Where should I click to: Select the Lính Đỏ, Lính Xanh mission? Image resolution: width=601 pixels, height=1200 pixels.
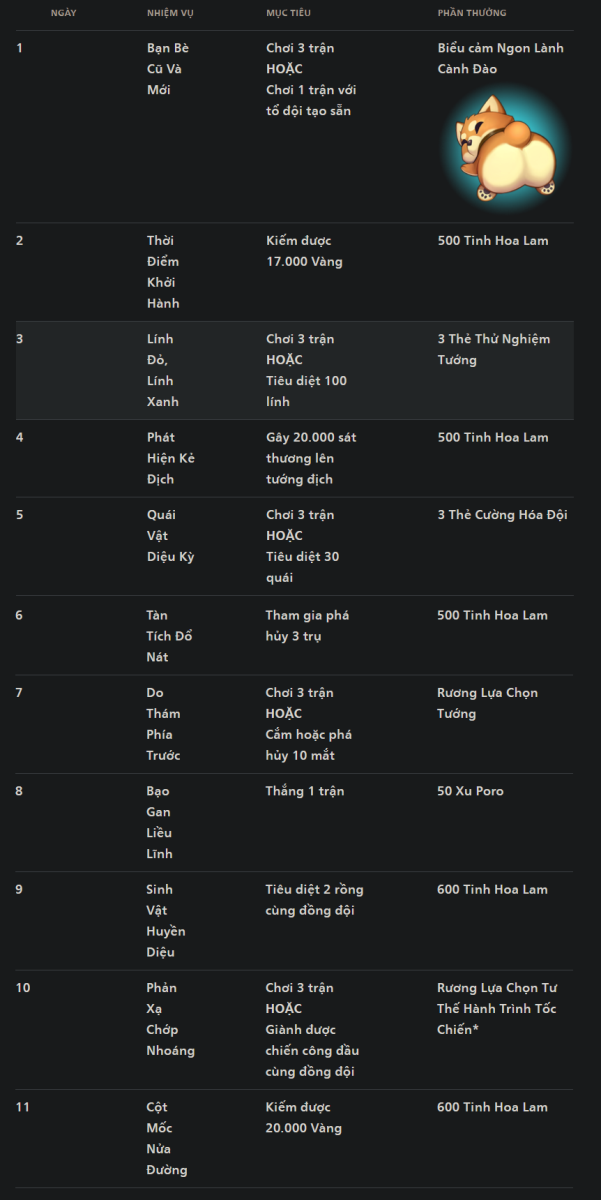[162, 370]
